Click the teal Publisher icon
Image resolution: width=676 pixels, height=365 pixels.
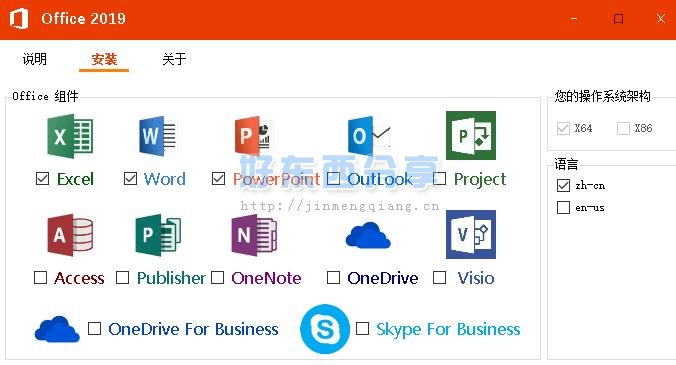coord(158,235)
